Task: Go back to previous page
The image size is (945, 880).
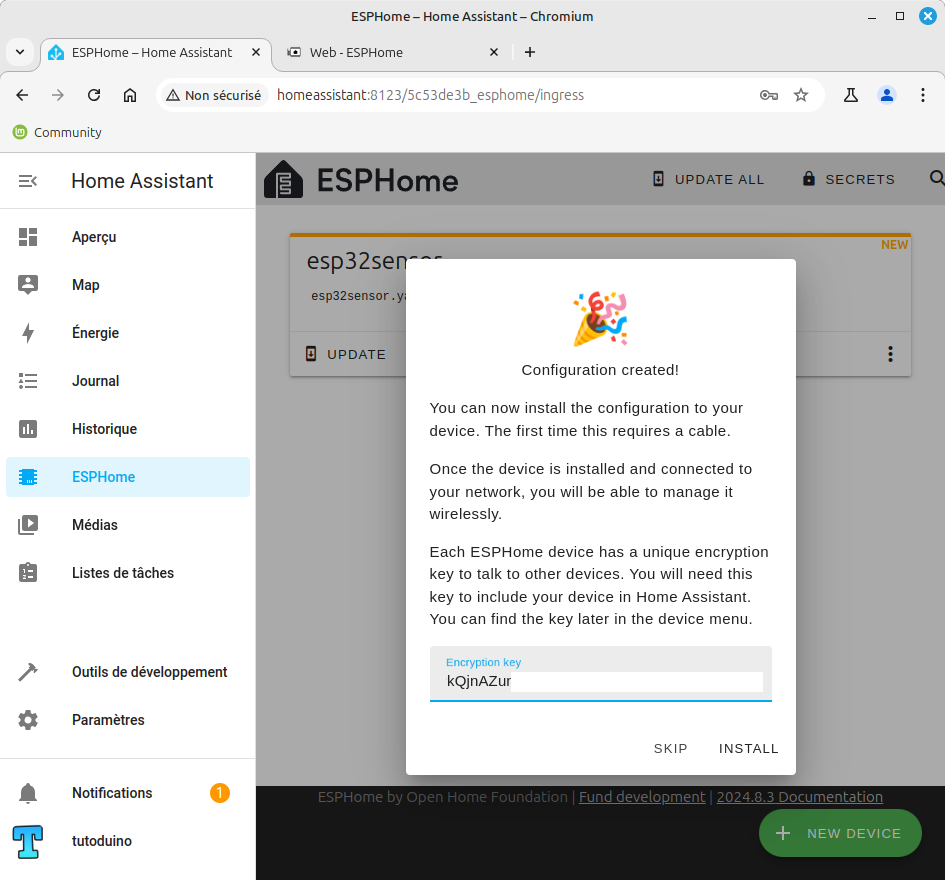Action: pyautogui.click(x=22, y=95)
